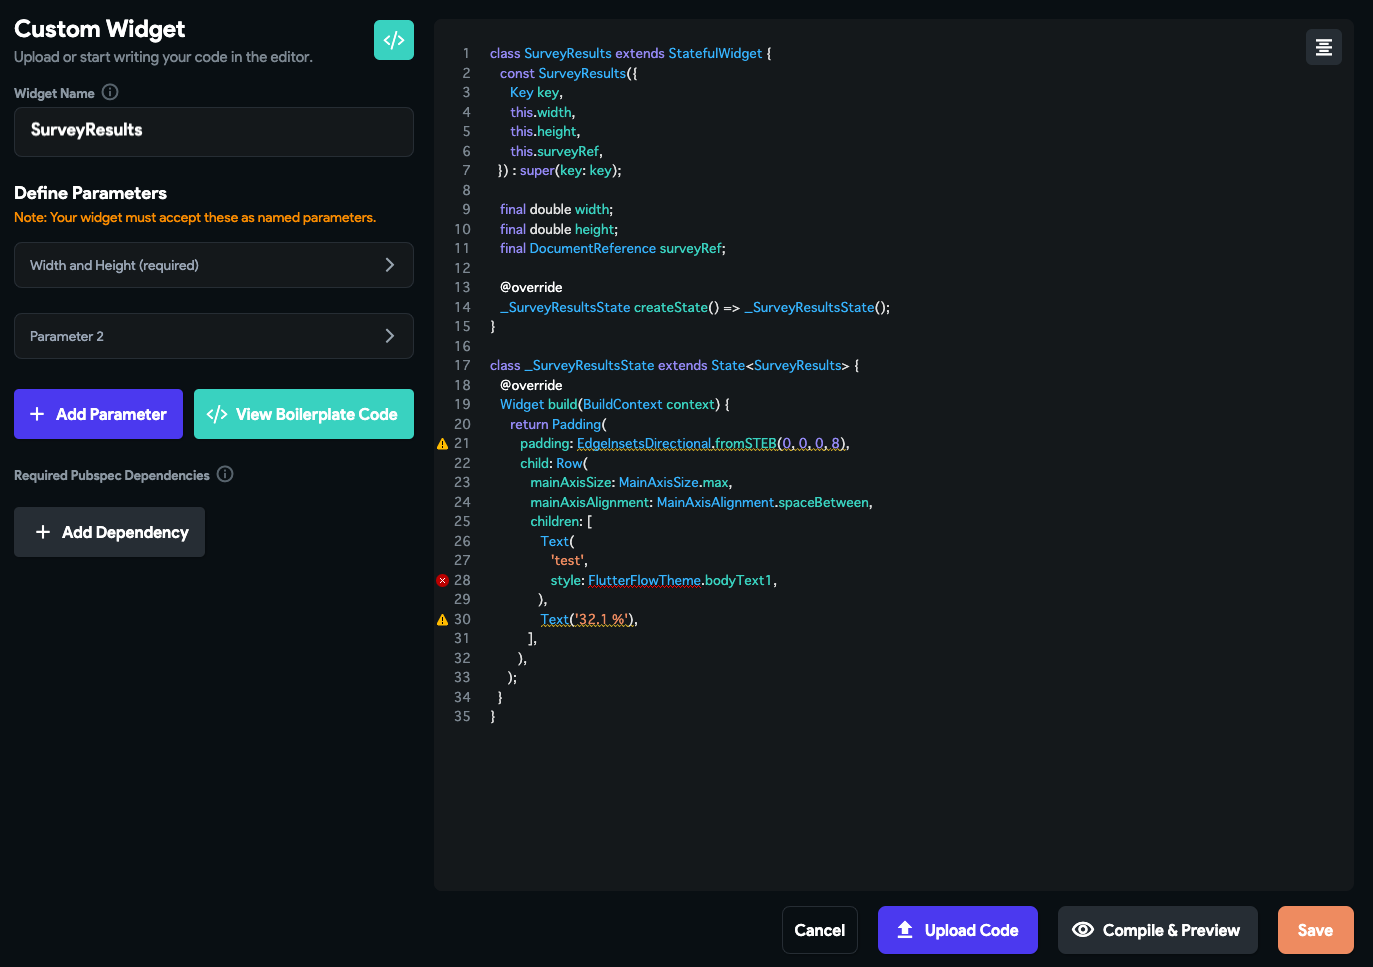Click 'return Padding(' on line 20
This screenshot has height=967, width=1373.
click(558, 425)
